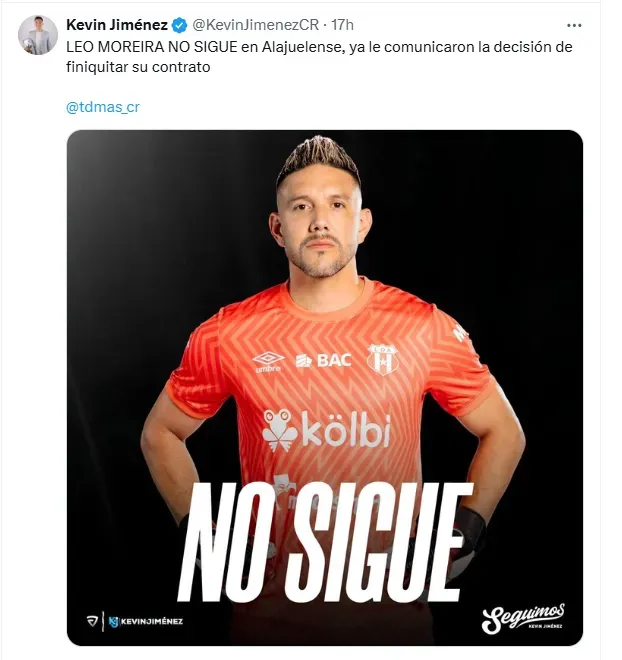The image size is (622, 660).
Task: Click the kölbi frog mascot icon
Action: click(x=279, y=431)
